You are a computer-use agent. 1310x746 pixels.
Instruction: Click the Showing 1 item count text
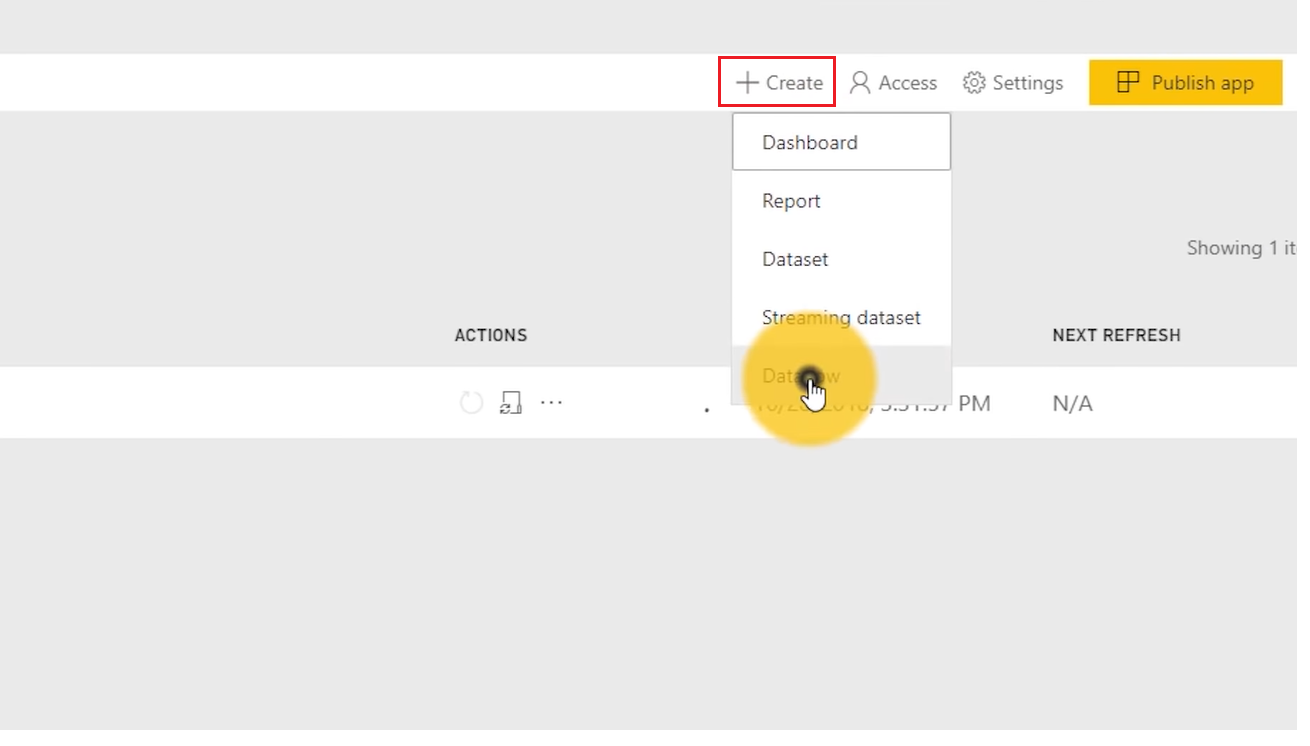click(x=1241, y=248)
